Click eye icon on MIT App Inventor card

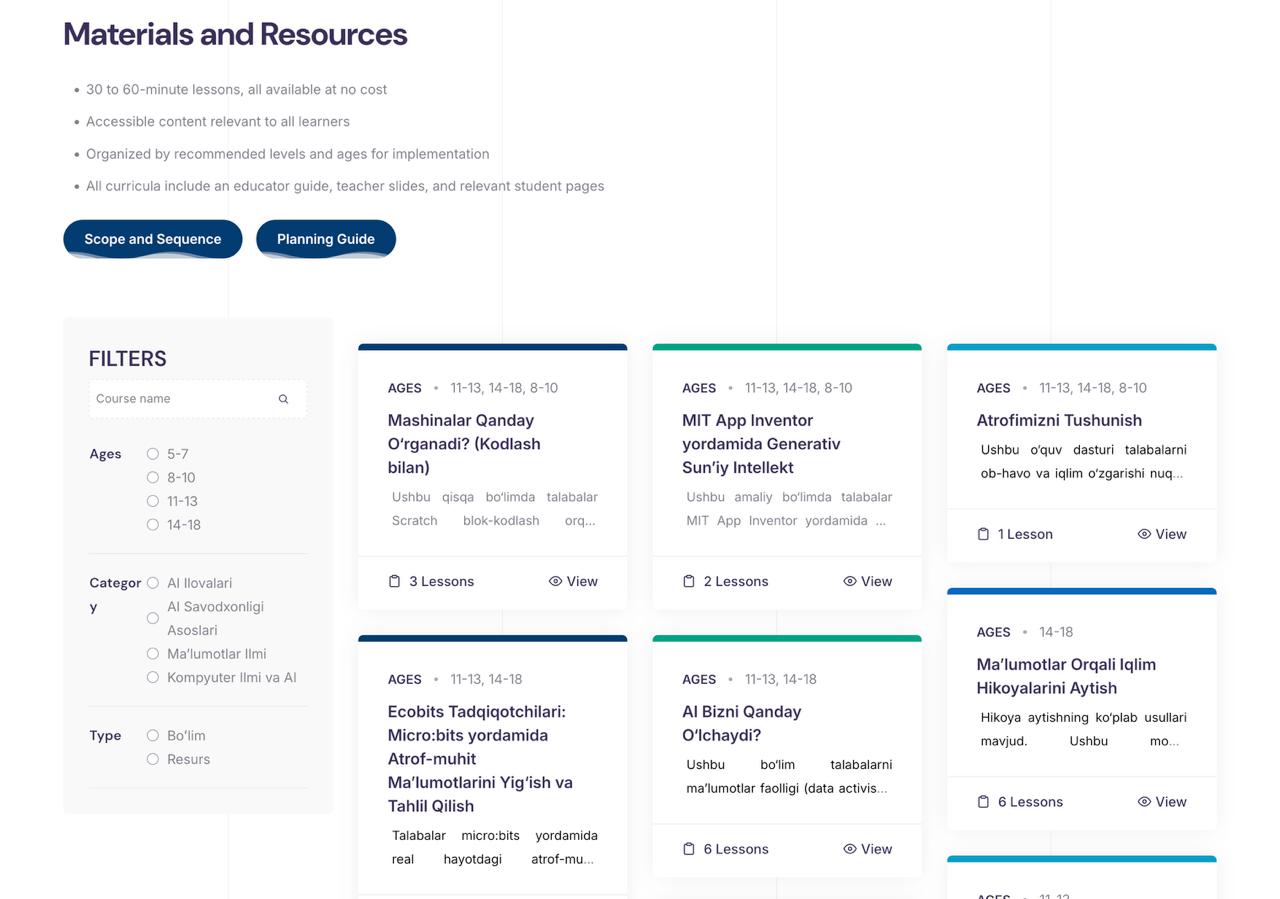click(x=849, y=582)
